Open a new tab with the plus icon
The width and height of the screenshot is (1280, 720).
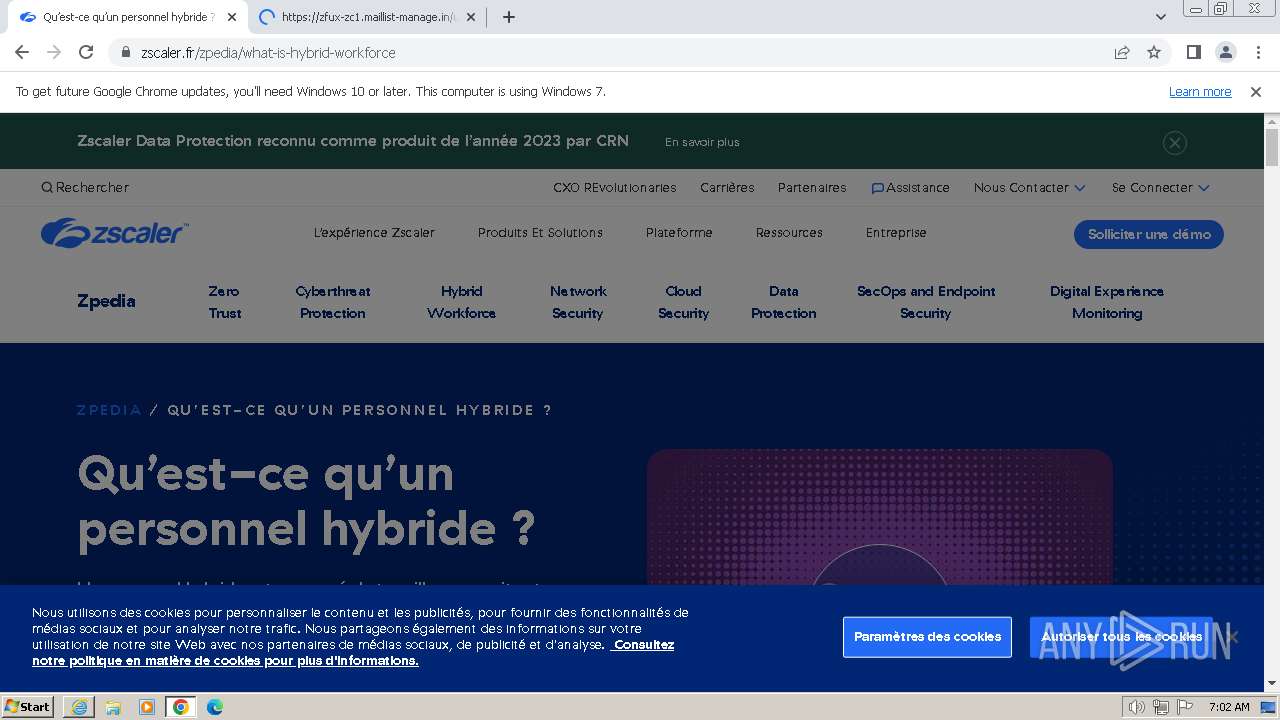tap(509, 17)
